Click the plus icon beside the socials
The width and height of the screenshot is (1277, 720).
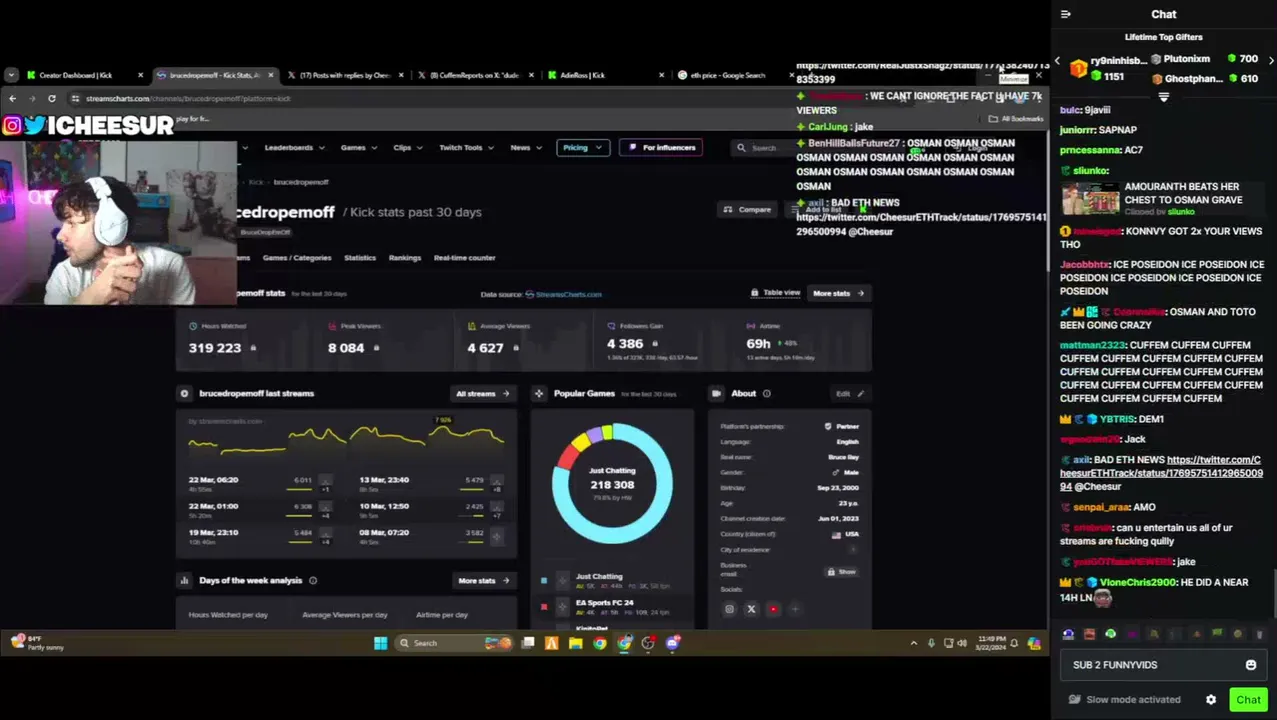click(795, 609)
